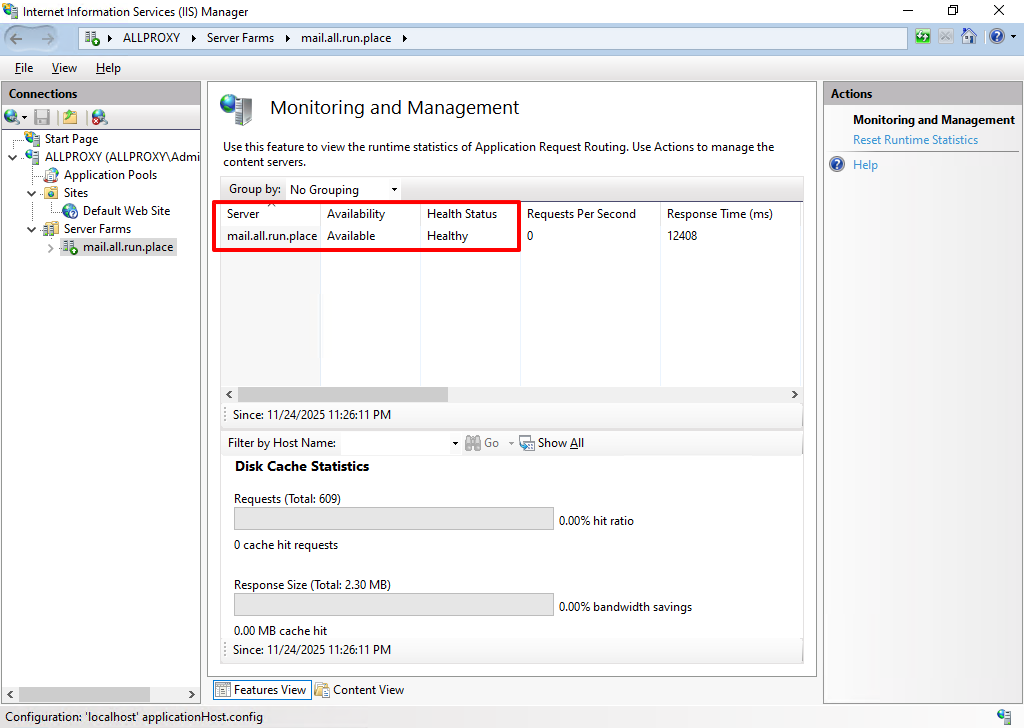
Task: Click Show All button
Action: pyautogui.click(x=551, y=443)
